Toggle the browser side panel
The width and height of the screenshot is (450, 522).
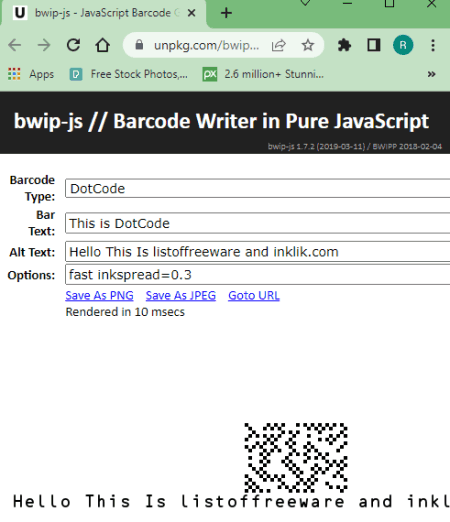coord(373,45)
